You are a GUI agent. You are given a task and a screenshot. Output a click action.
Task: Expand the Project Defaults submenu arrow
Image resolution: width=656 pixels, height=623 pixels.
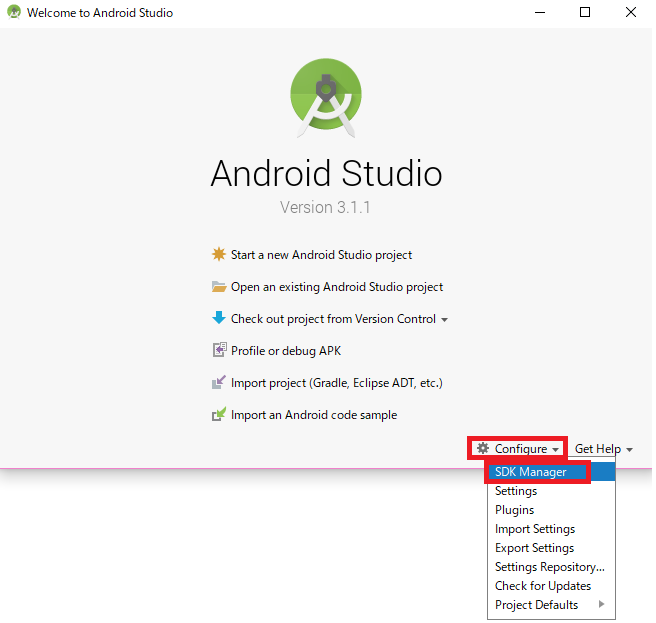[x=602, y=604]
